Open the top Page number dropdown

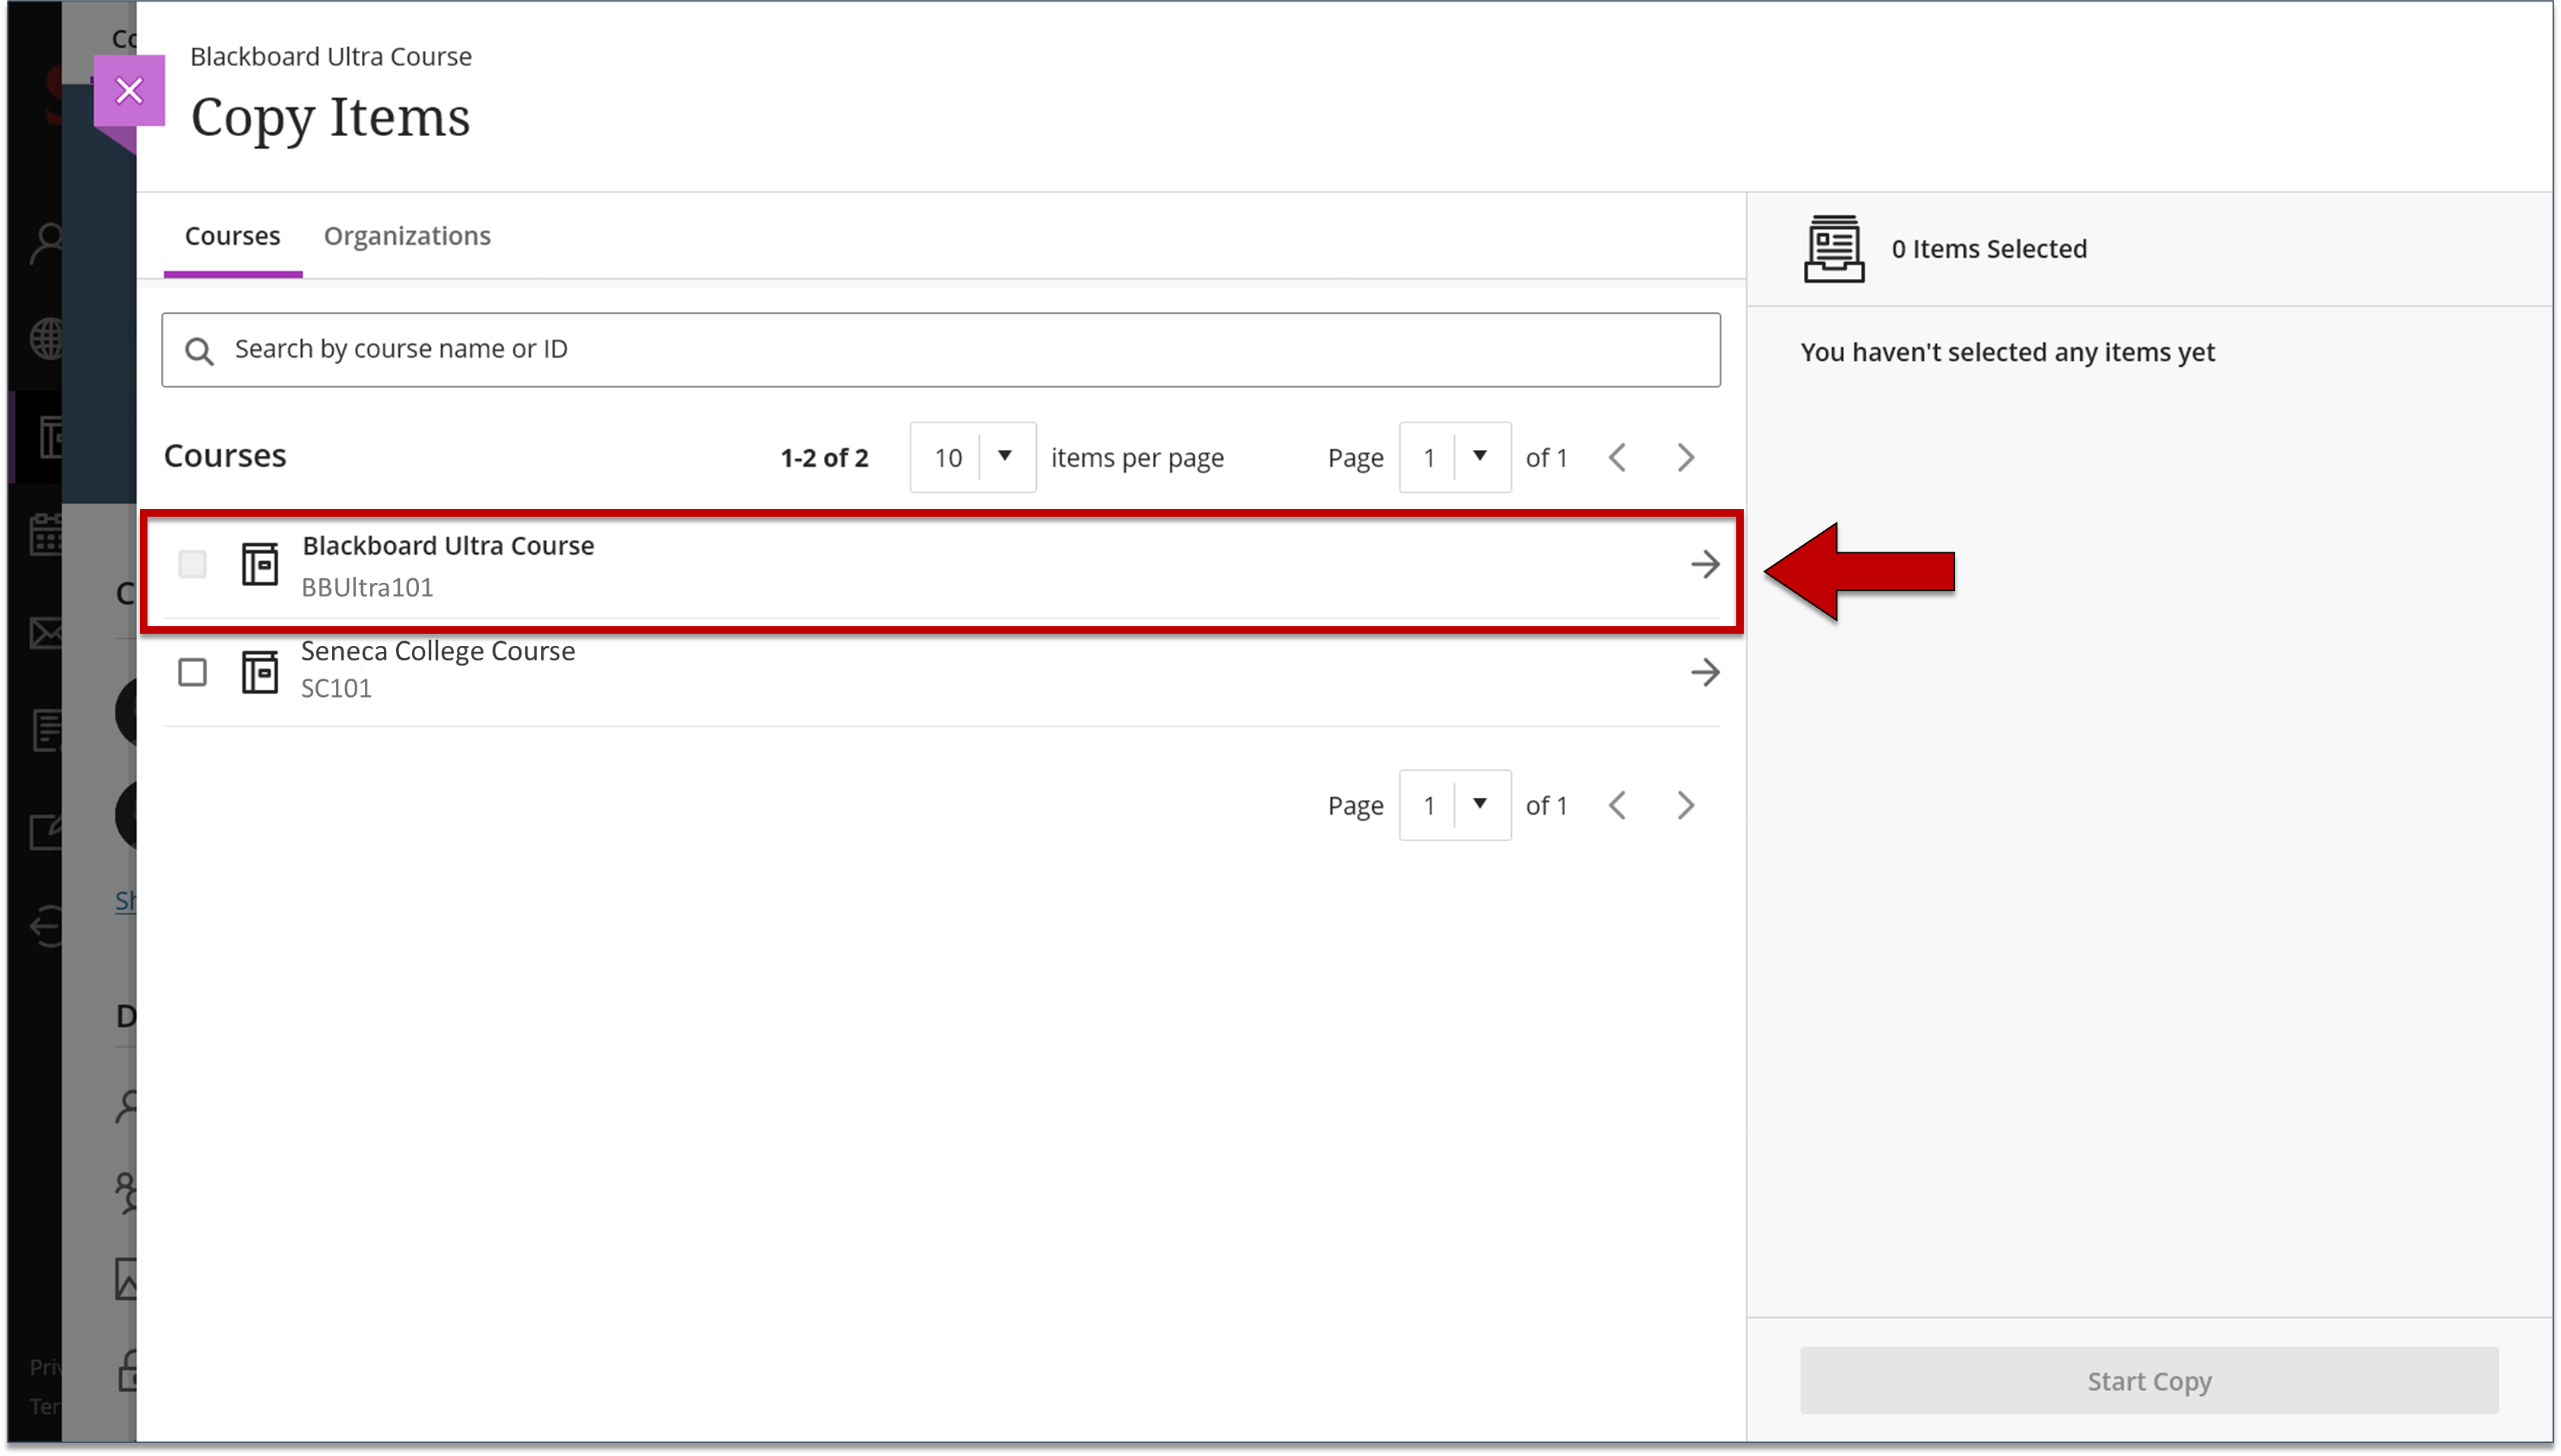(1455, 457)
